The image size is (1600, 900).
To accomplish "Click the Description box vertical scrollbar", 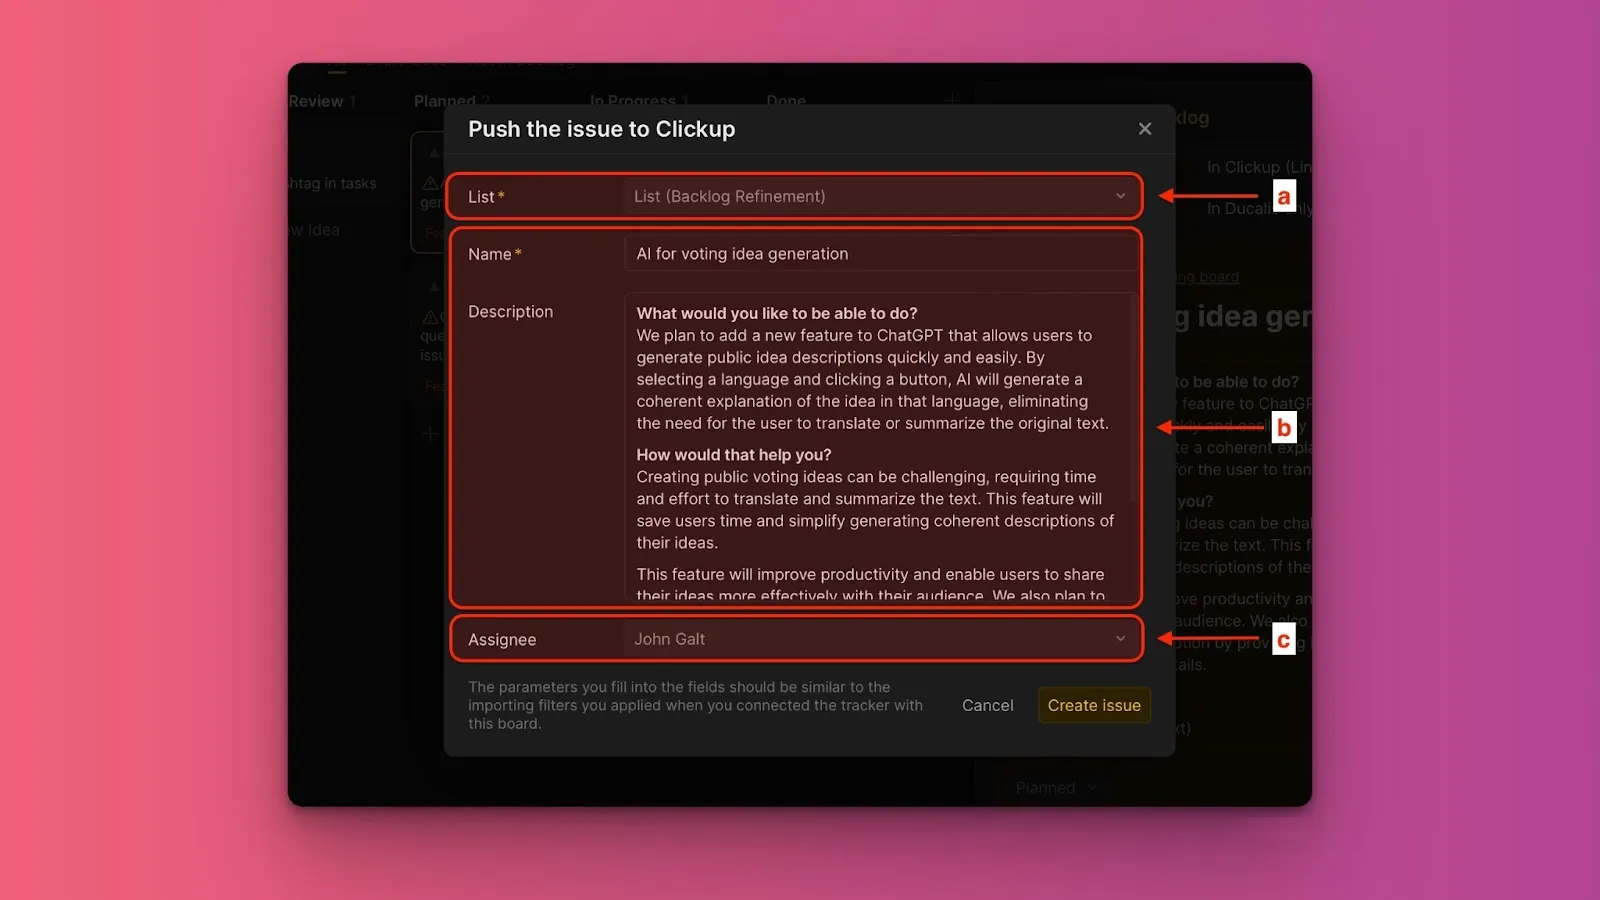I will point(1133,400).
